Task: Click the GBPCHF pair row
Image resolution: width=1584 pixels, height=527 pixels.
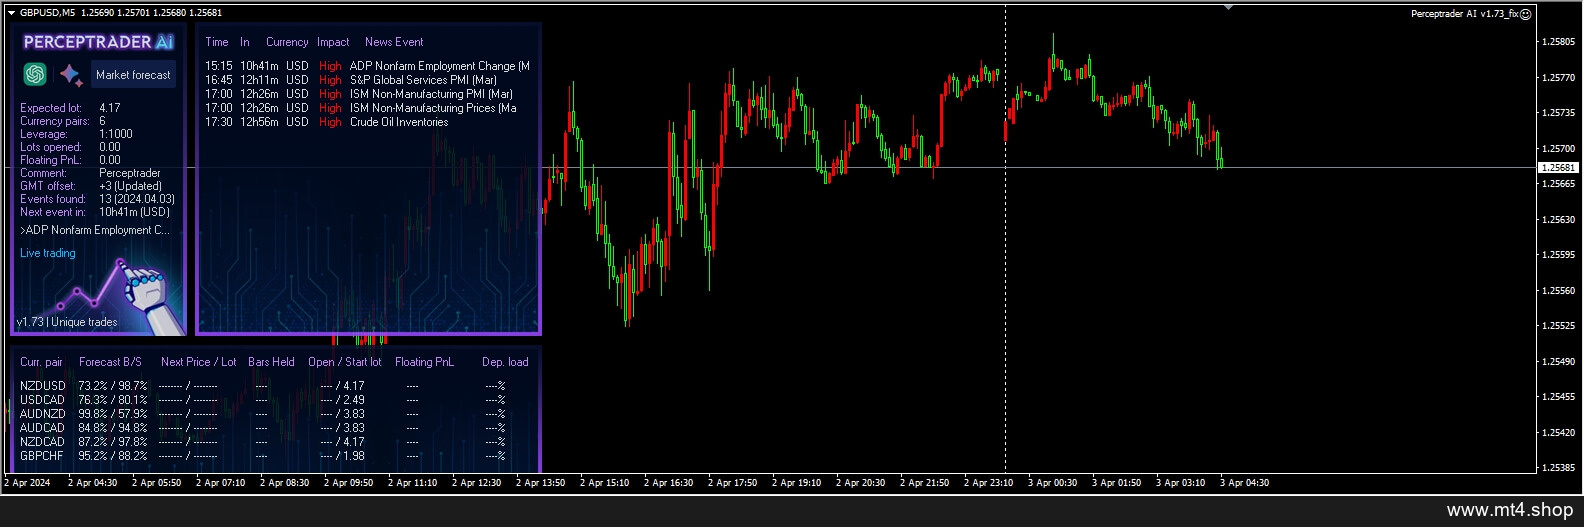Action: click(263, 456)
